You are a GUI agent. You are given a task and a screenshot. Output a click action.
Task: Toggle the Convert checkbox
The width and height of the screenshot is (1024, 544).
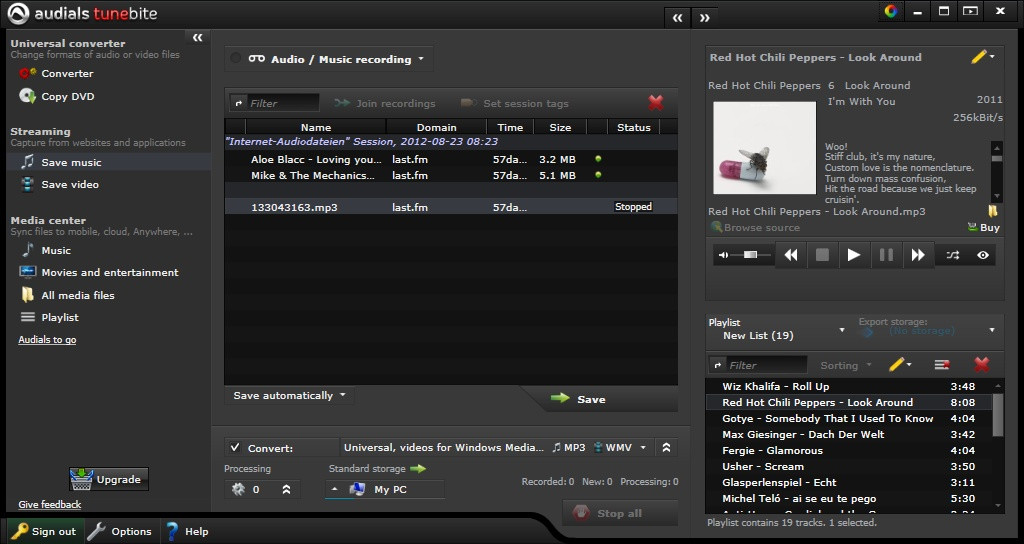[234, 447]
